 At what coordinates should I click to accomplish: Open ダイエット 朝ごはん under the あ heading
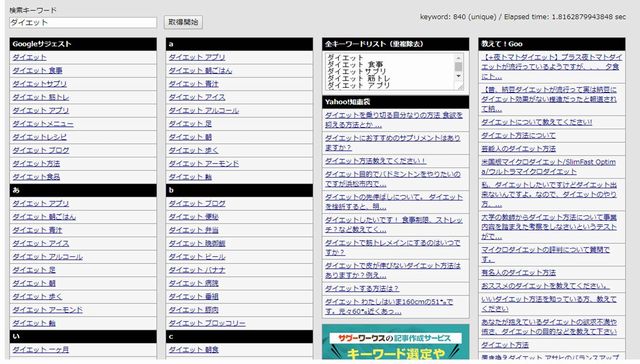pyautogui.click(x=44, y=217)
